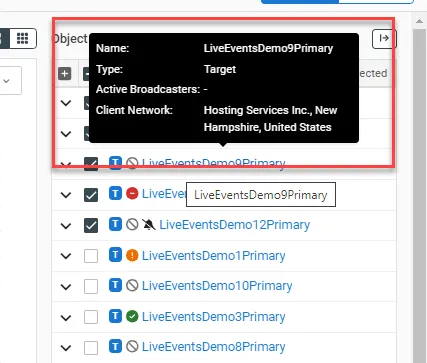The image size is (427, 363).
Task: Click the 'Target' type value in tooltip
Action: [220, 69]
